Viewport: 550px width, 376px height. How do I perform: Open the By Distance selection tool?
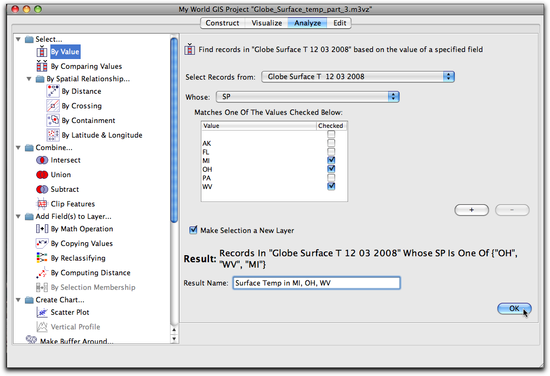coord(81,91)
